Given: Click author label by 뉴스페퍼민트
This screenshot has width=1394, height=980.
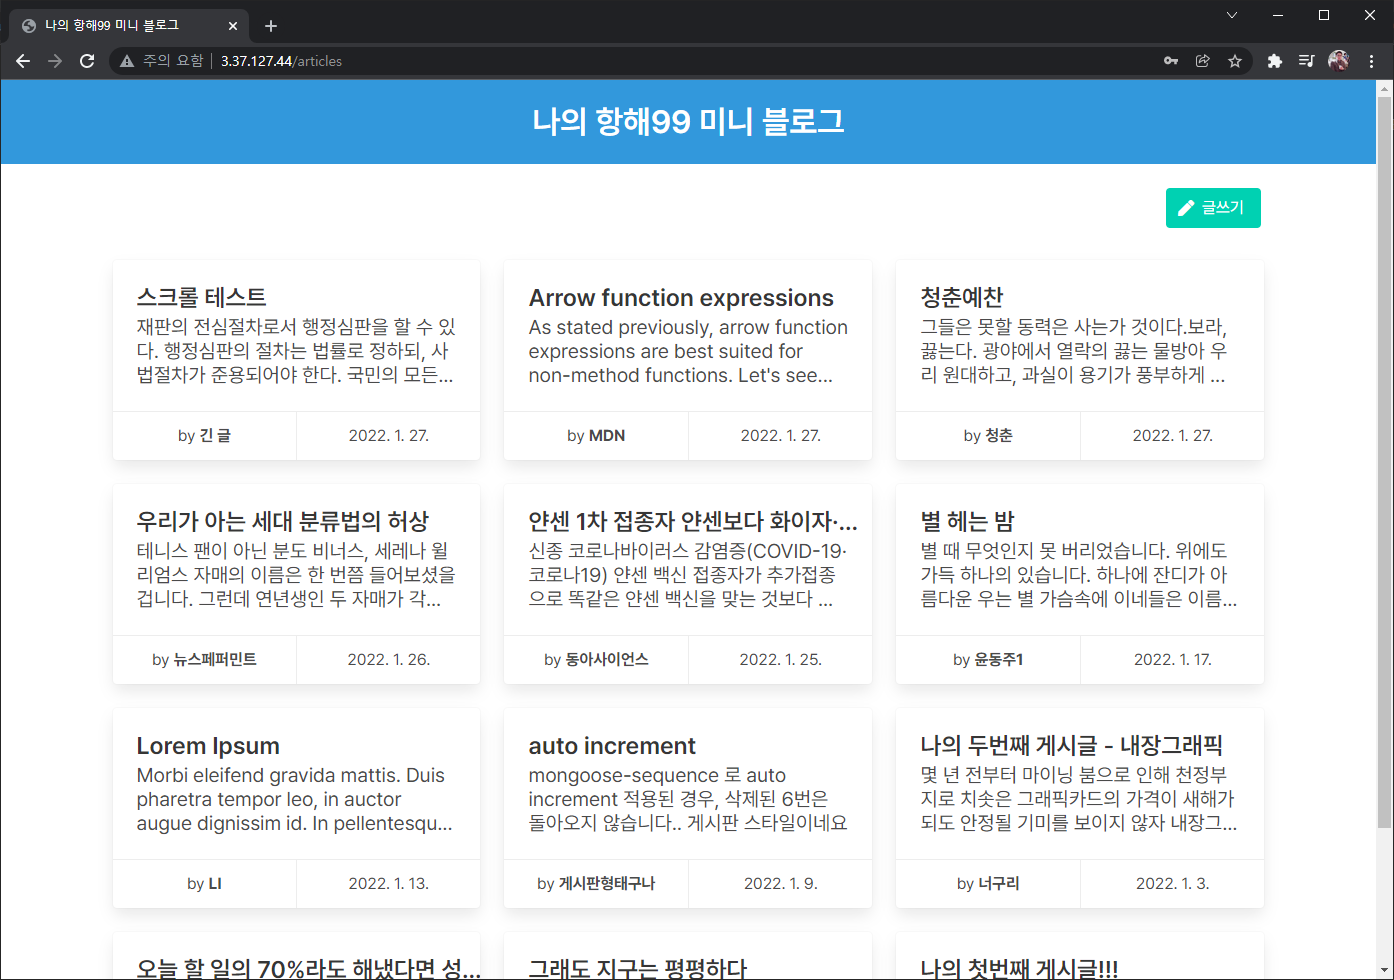Looking at the screenshot, I should tap(204, 660).
